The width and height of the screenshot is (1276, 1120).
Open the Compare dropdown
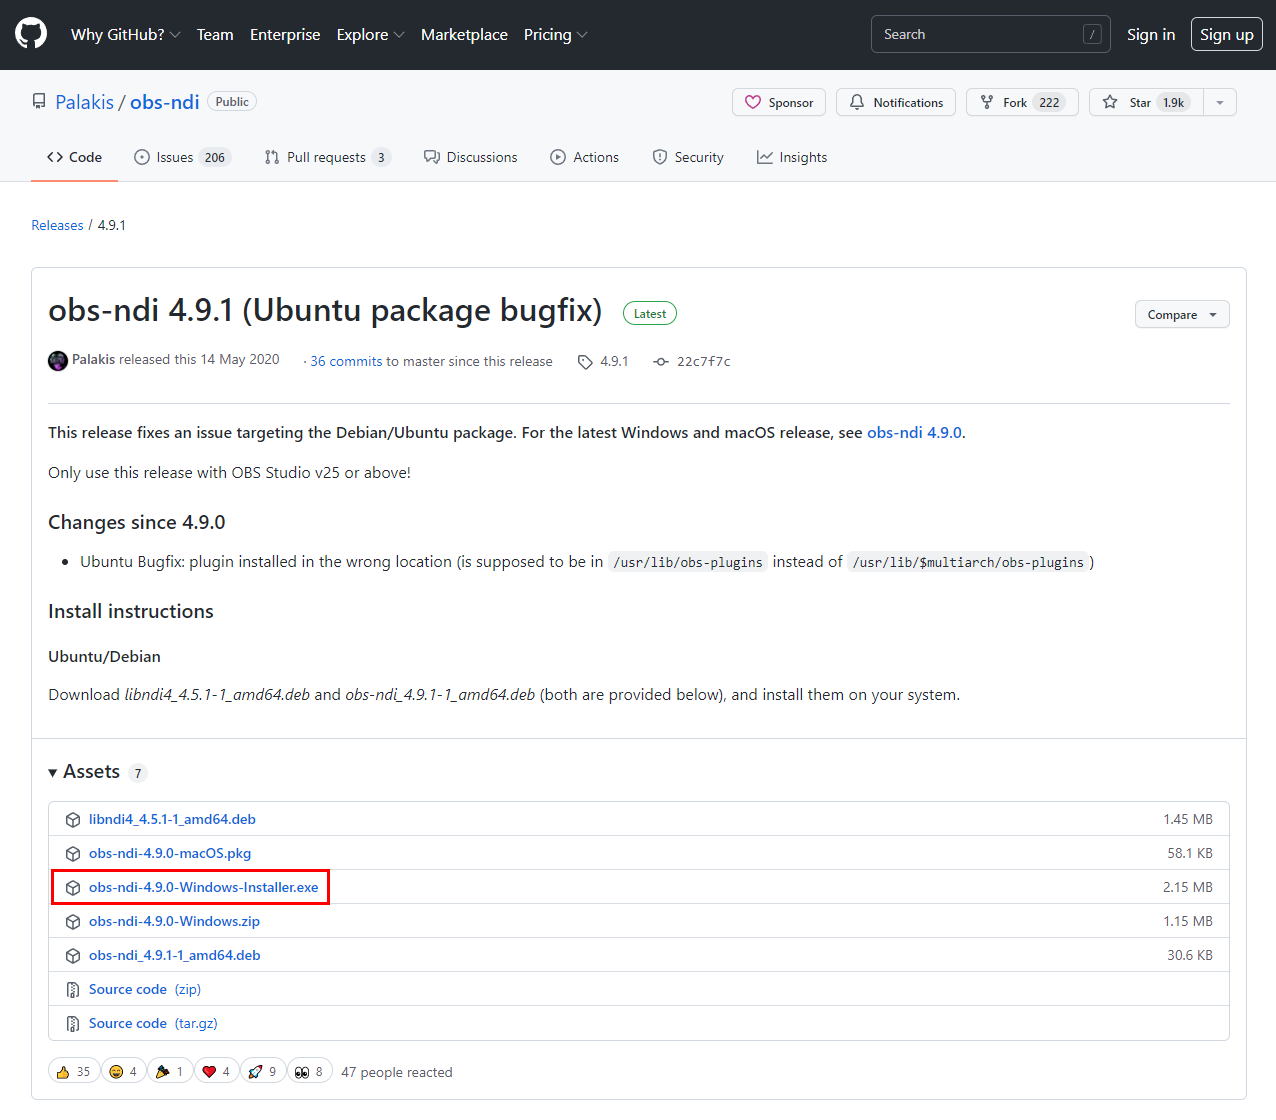[x=1182, y=314]
